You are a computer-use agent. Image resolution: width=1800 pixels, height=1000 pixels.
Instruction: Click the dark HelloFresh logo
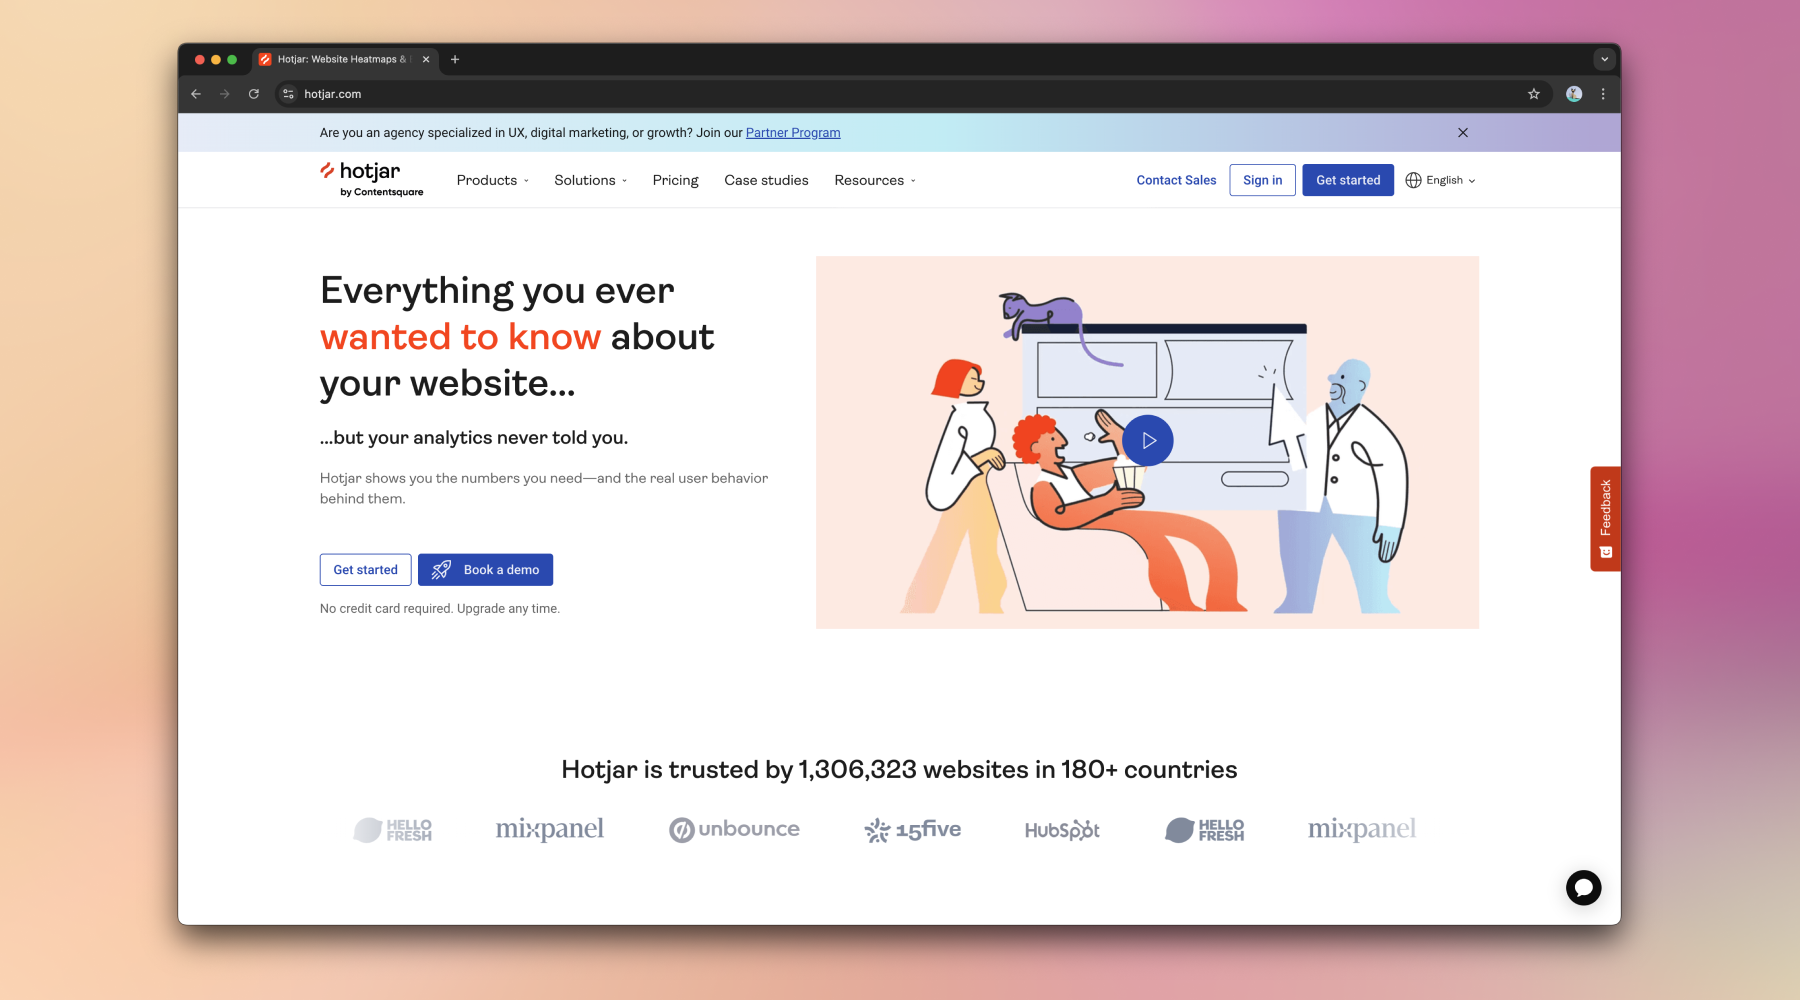point(1205,830)
